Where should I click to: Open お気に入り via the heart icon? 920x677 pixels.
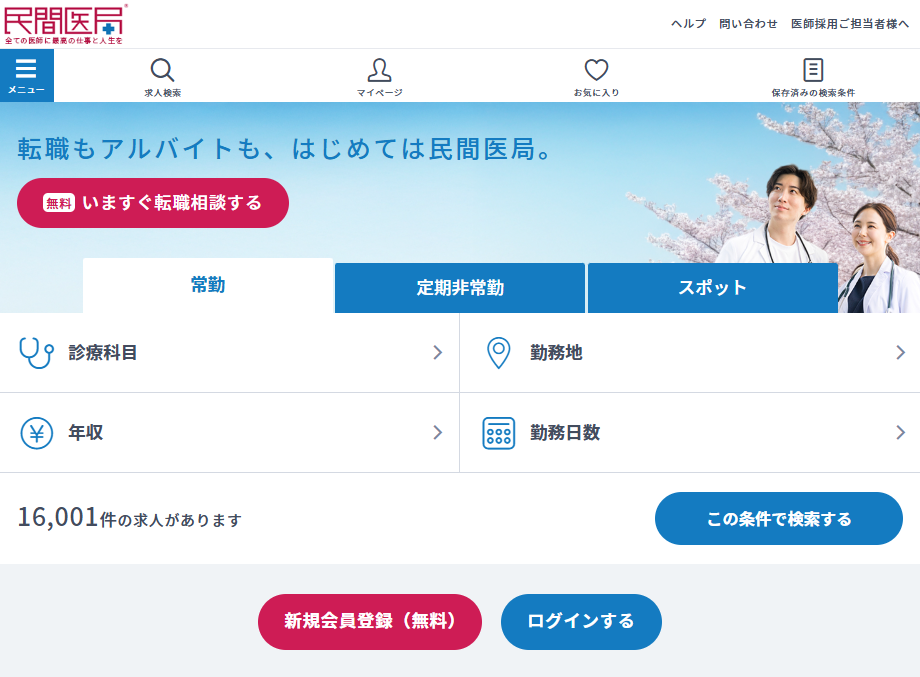pyautogui.click(x=597, y=69)
